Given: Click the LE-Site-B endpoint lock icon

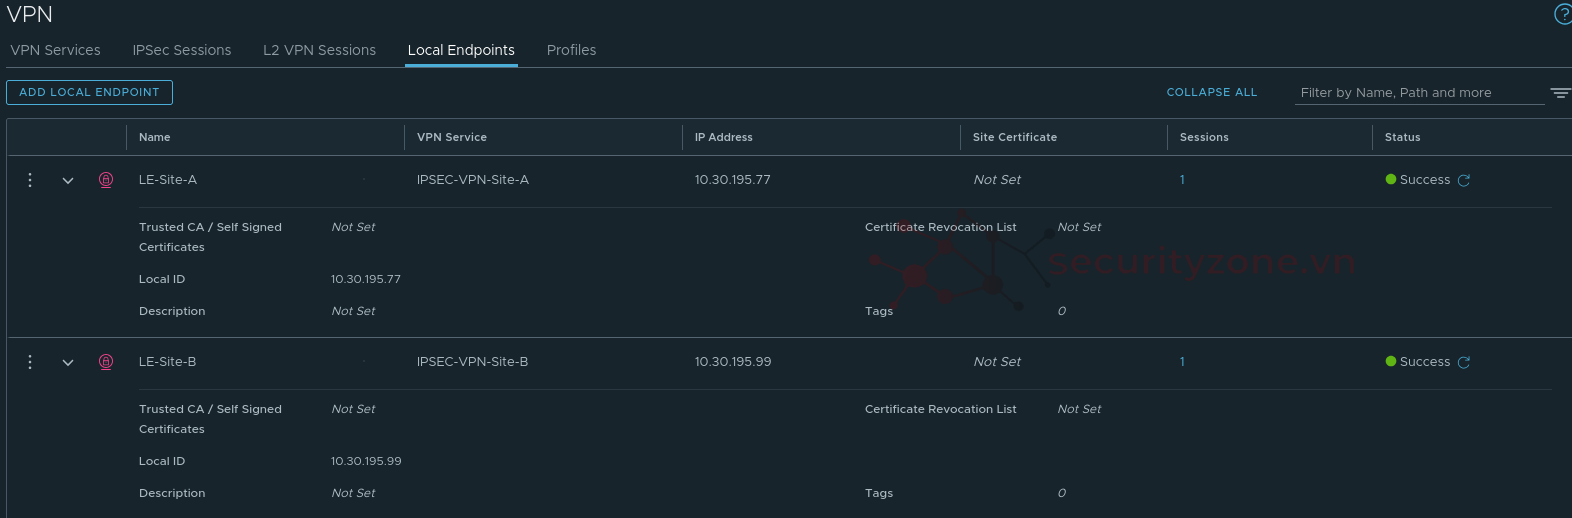Looking at the screenshot, I should [x=106, y=362].
